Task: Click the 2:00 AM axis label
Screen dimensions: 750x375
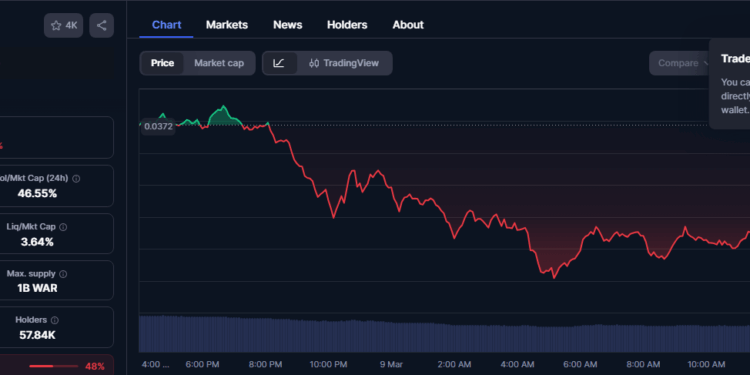Action: [454, 364]
